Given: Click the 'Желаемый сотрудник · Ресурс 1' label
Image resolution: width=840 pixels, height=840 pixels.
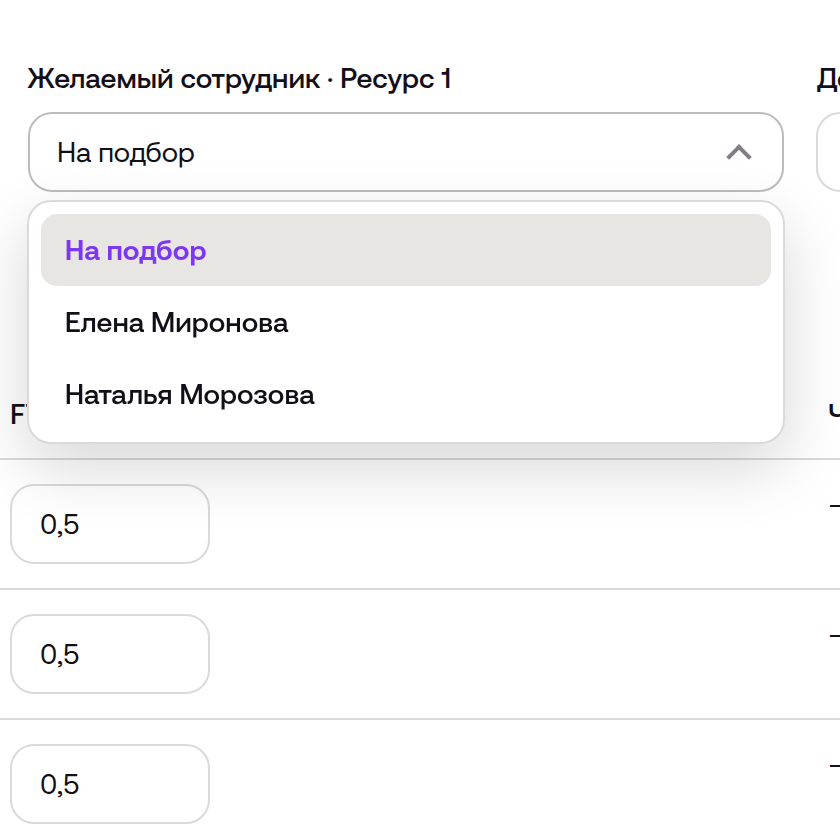Looking at the screenshot, I should (239, 79).
